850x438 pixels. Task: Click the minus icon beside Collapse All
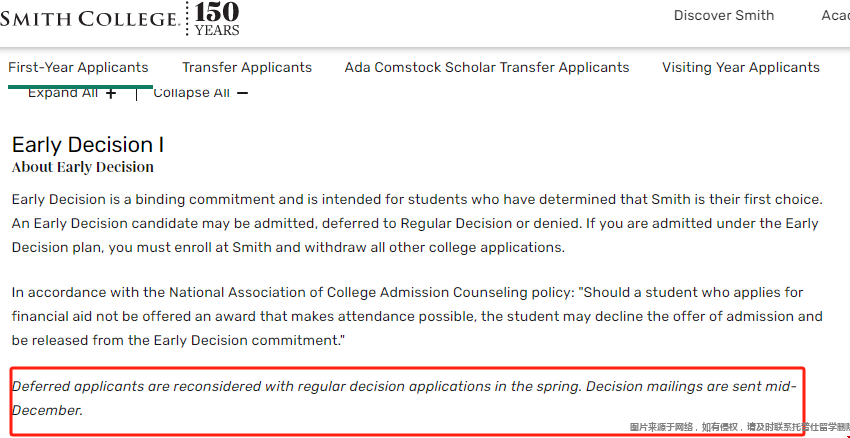[242, 93]
